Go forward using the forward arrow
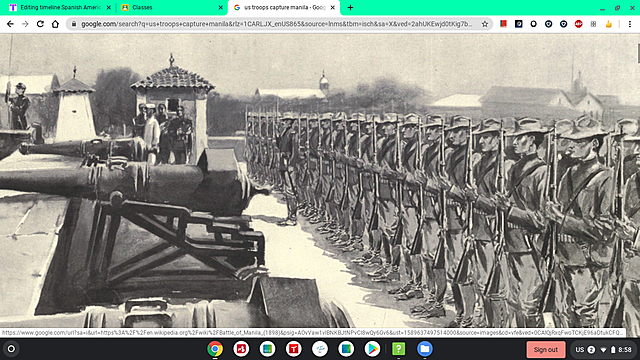The image size is (640, 360). [x=25, y=24]
